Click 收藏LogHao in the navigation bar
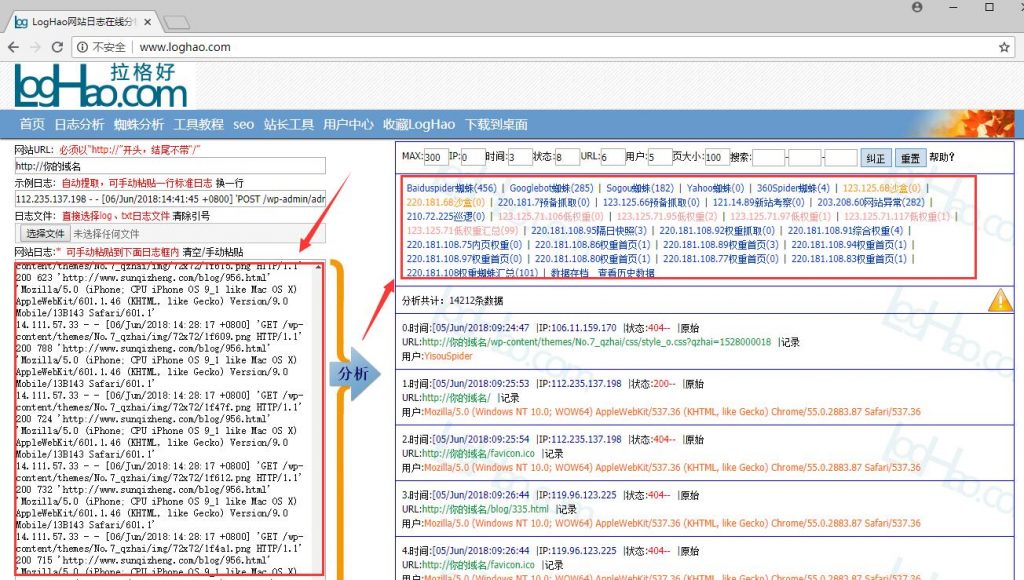The width and height of the screenshot is (1024, 580). point(419,124)
